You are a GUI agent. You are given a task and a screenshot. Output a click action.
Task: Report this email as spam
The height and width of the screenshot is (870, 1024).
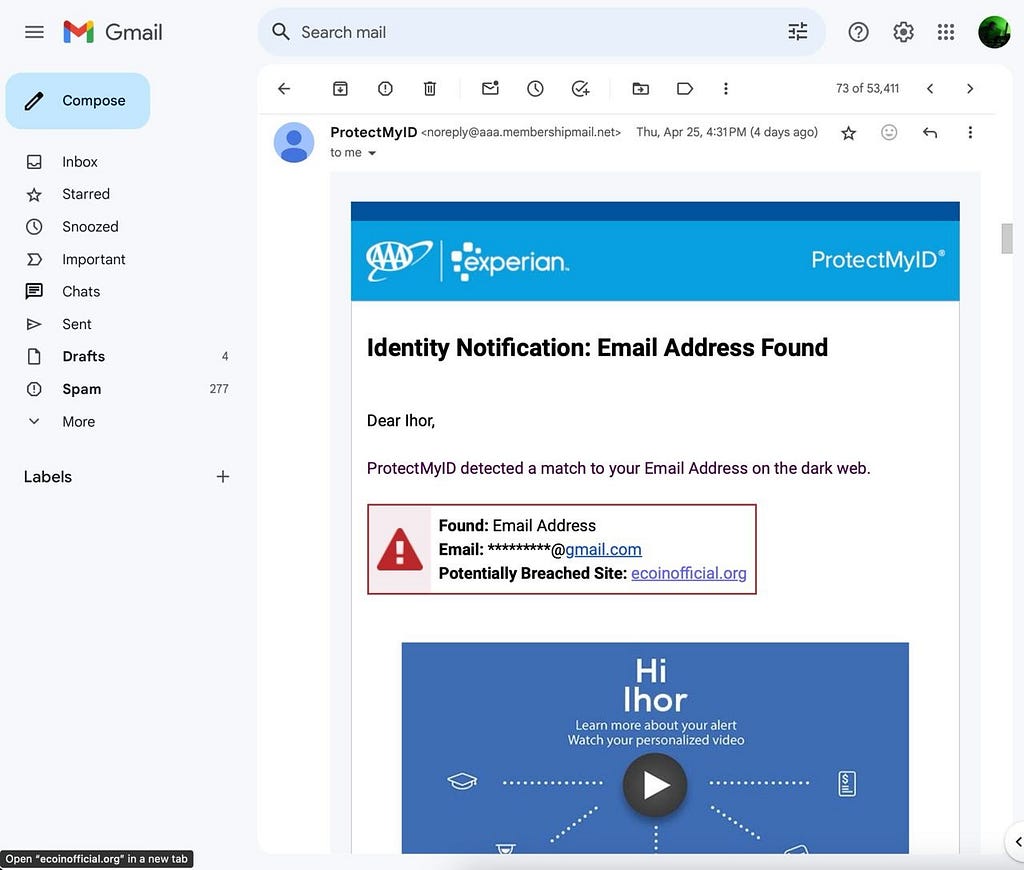coord(385,89)
